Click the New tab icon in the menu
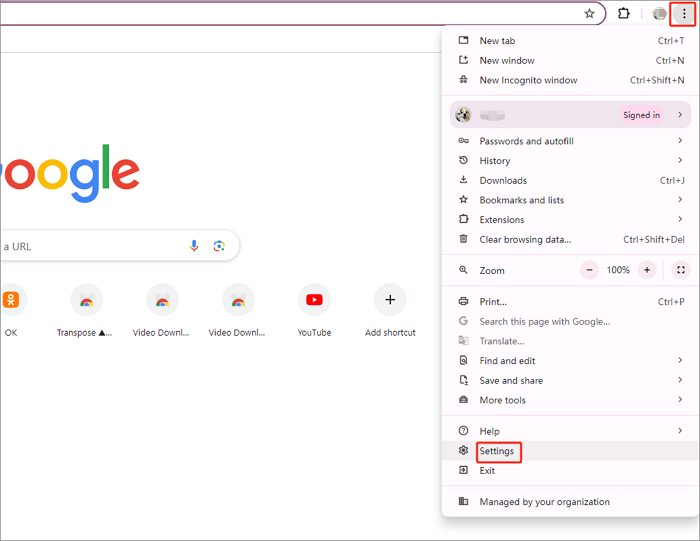 pyautogui.click(x=463, y=40)
